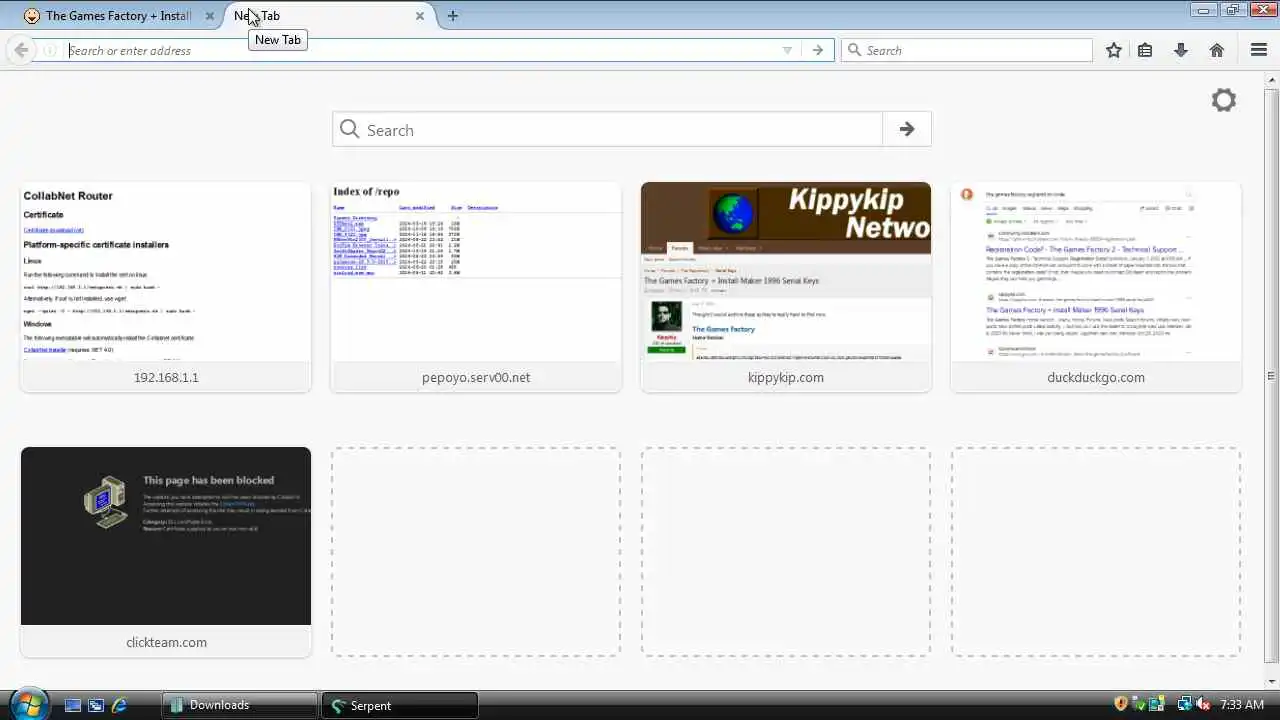Click the Go arrow in address bar
1280x720 pixels.
[x=817, y=50]
